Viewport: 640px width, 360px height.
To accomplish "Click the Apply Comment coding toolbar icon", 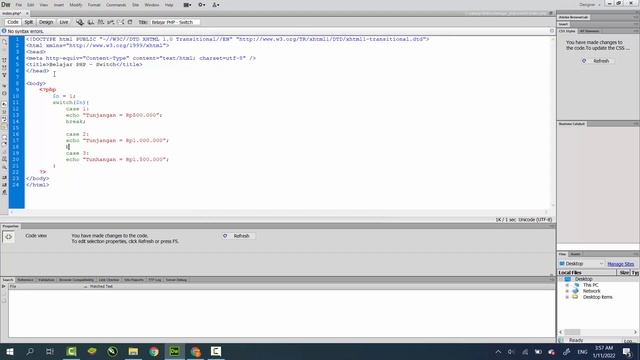I will point(4,137).
